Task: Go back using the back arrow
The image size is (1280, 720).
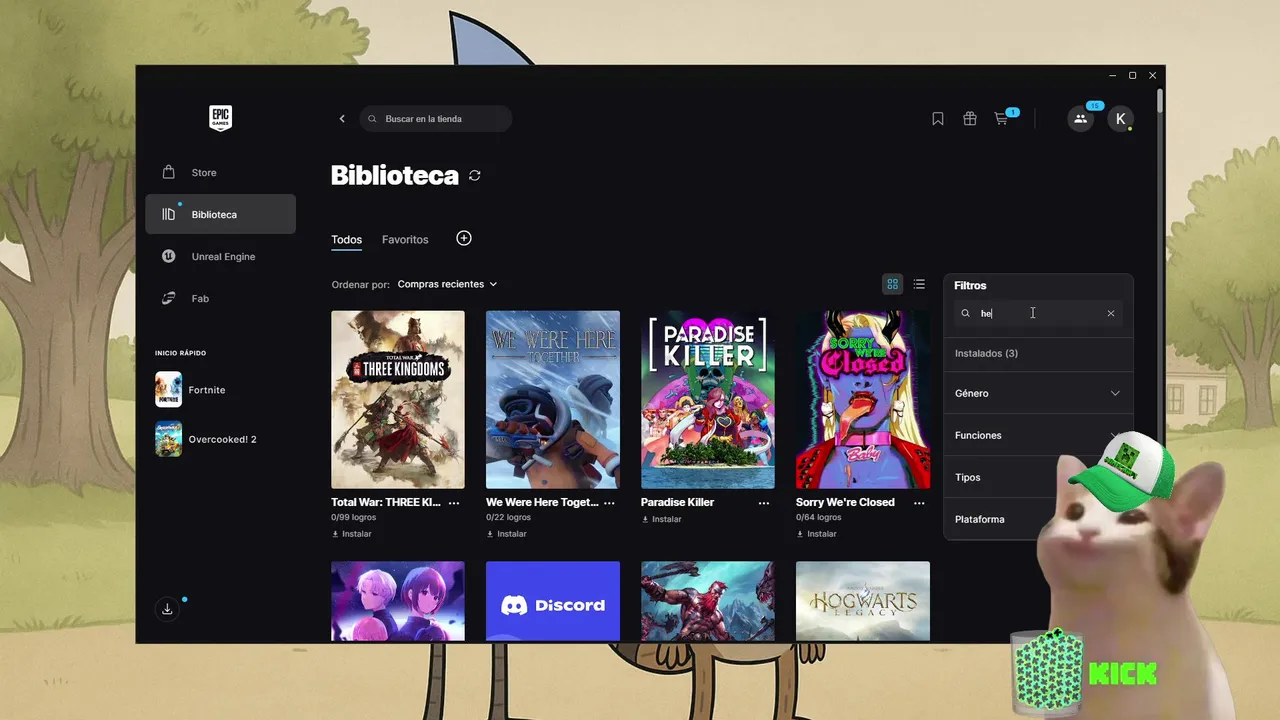Action: click(342, 119)
